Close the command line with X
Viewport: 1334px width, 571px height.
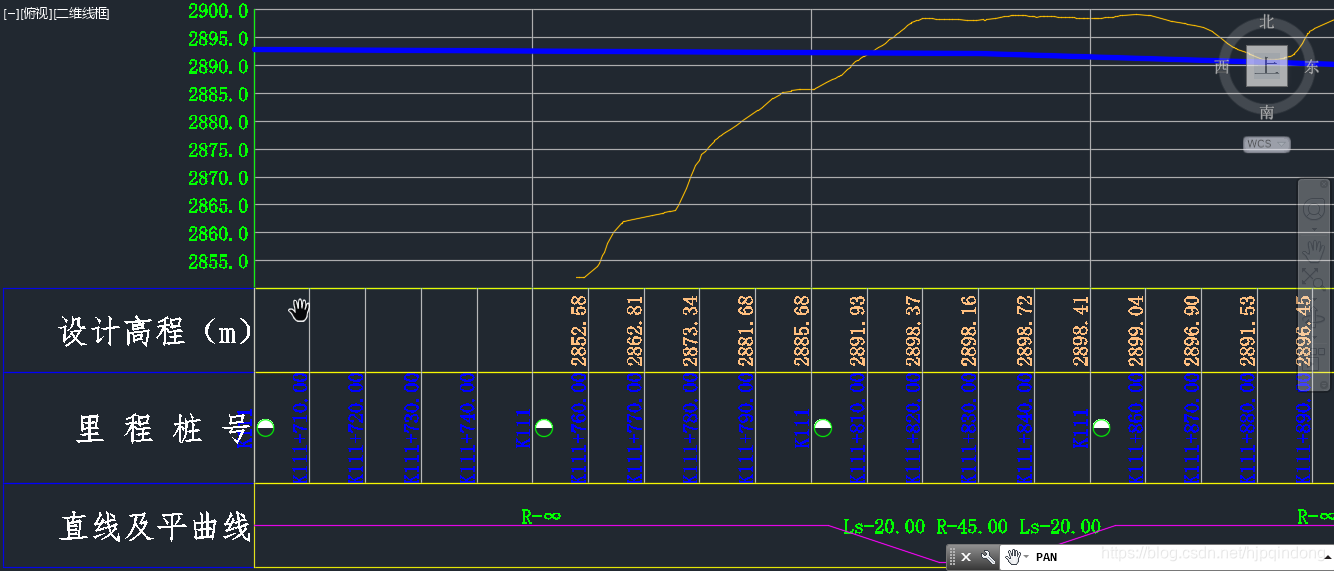click(966, 557)
